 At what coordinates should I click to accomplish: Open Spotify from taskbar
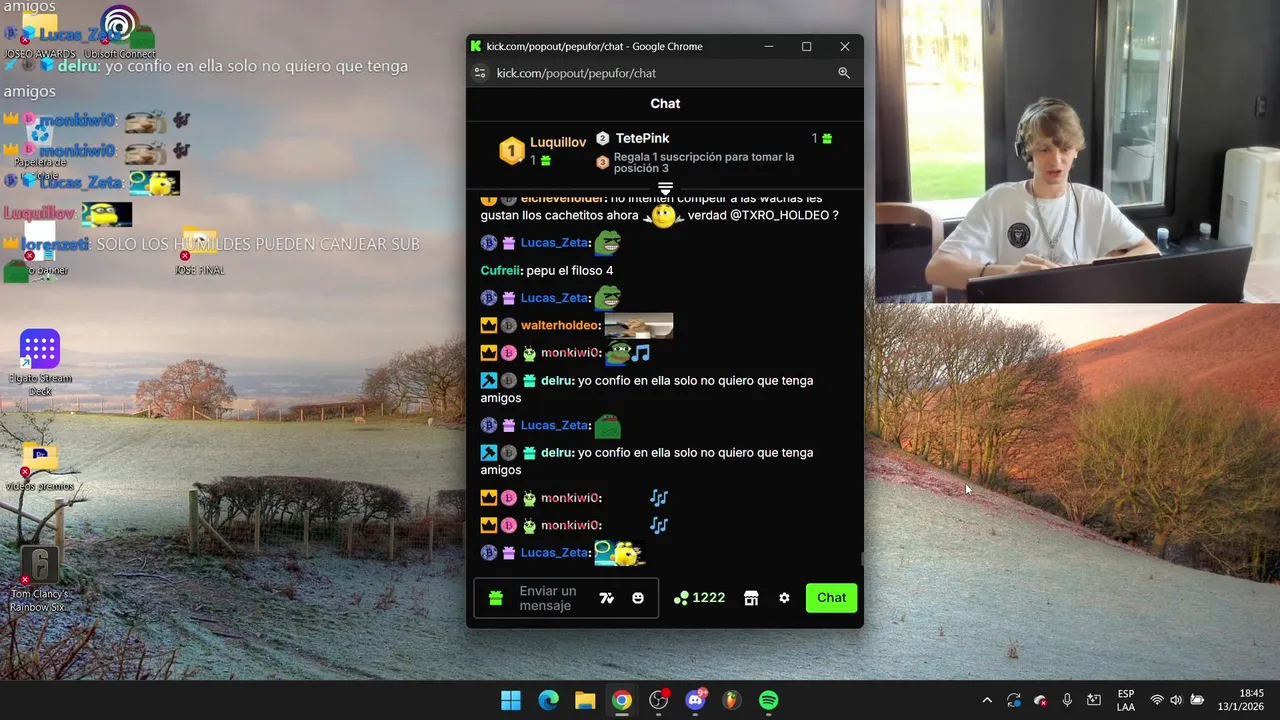click(769, 700)
